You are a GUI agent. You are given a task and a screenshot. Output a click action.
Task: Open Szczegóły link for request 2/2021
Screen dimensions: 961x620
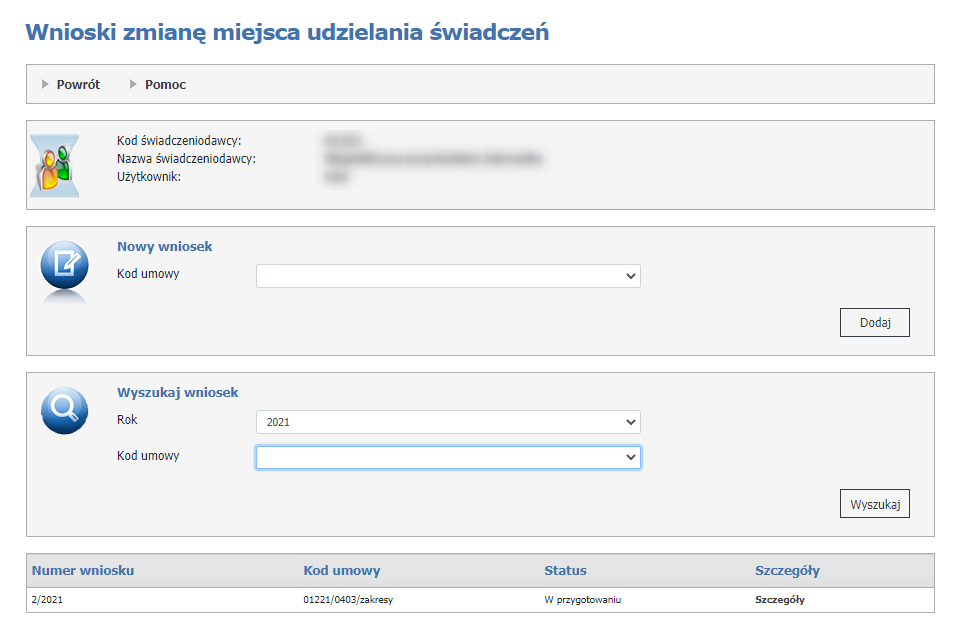(x=779, y=600)
